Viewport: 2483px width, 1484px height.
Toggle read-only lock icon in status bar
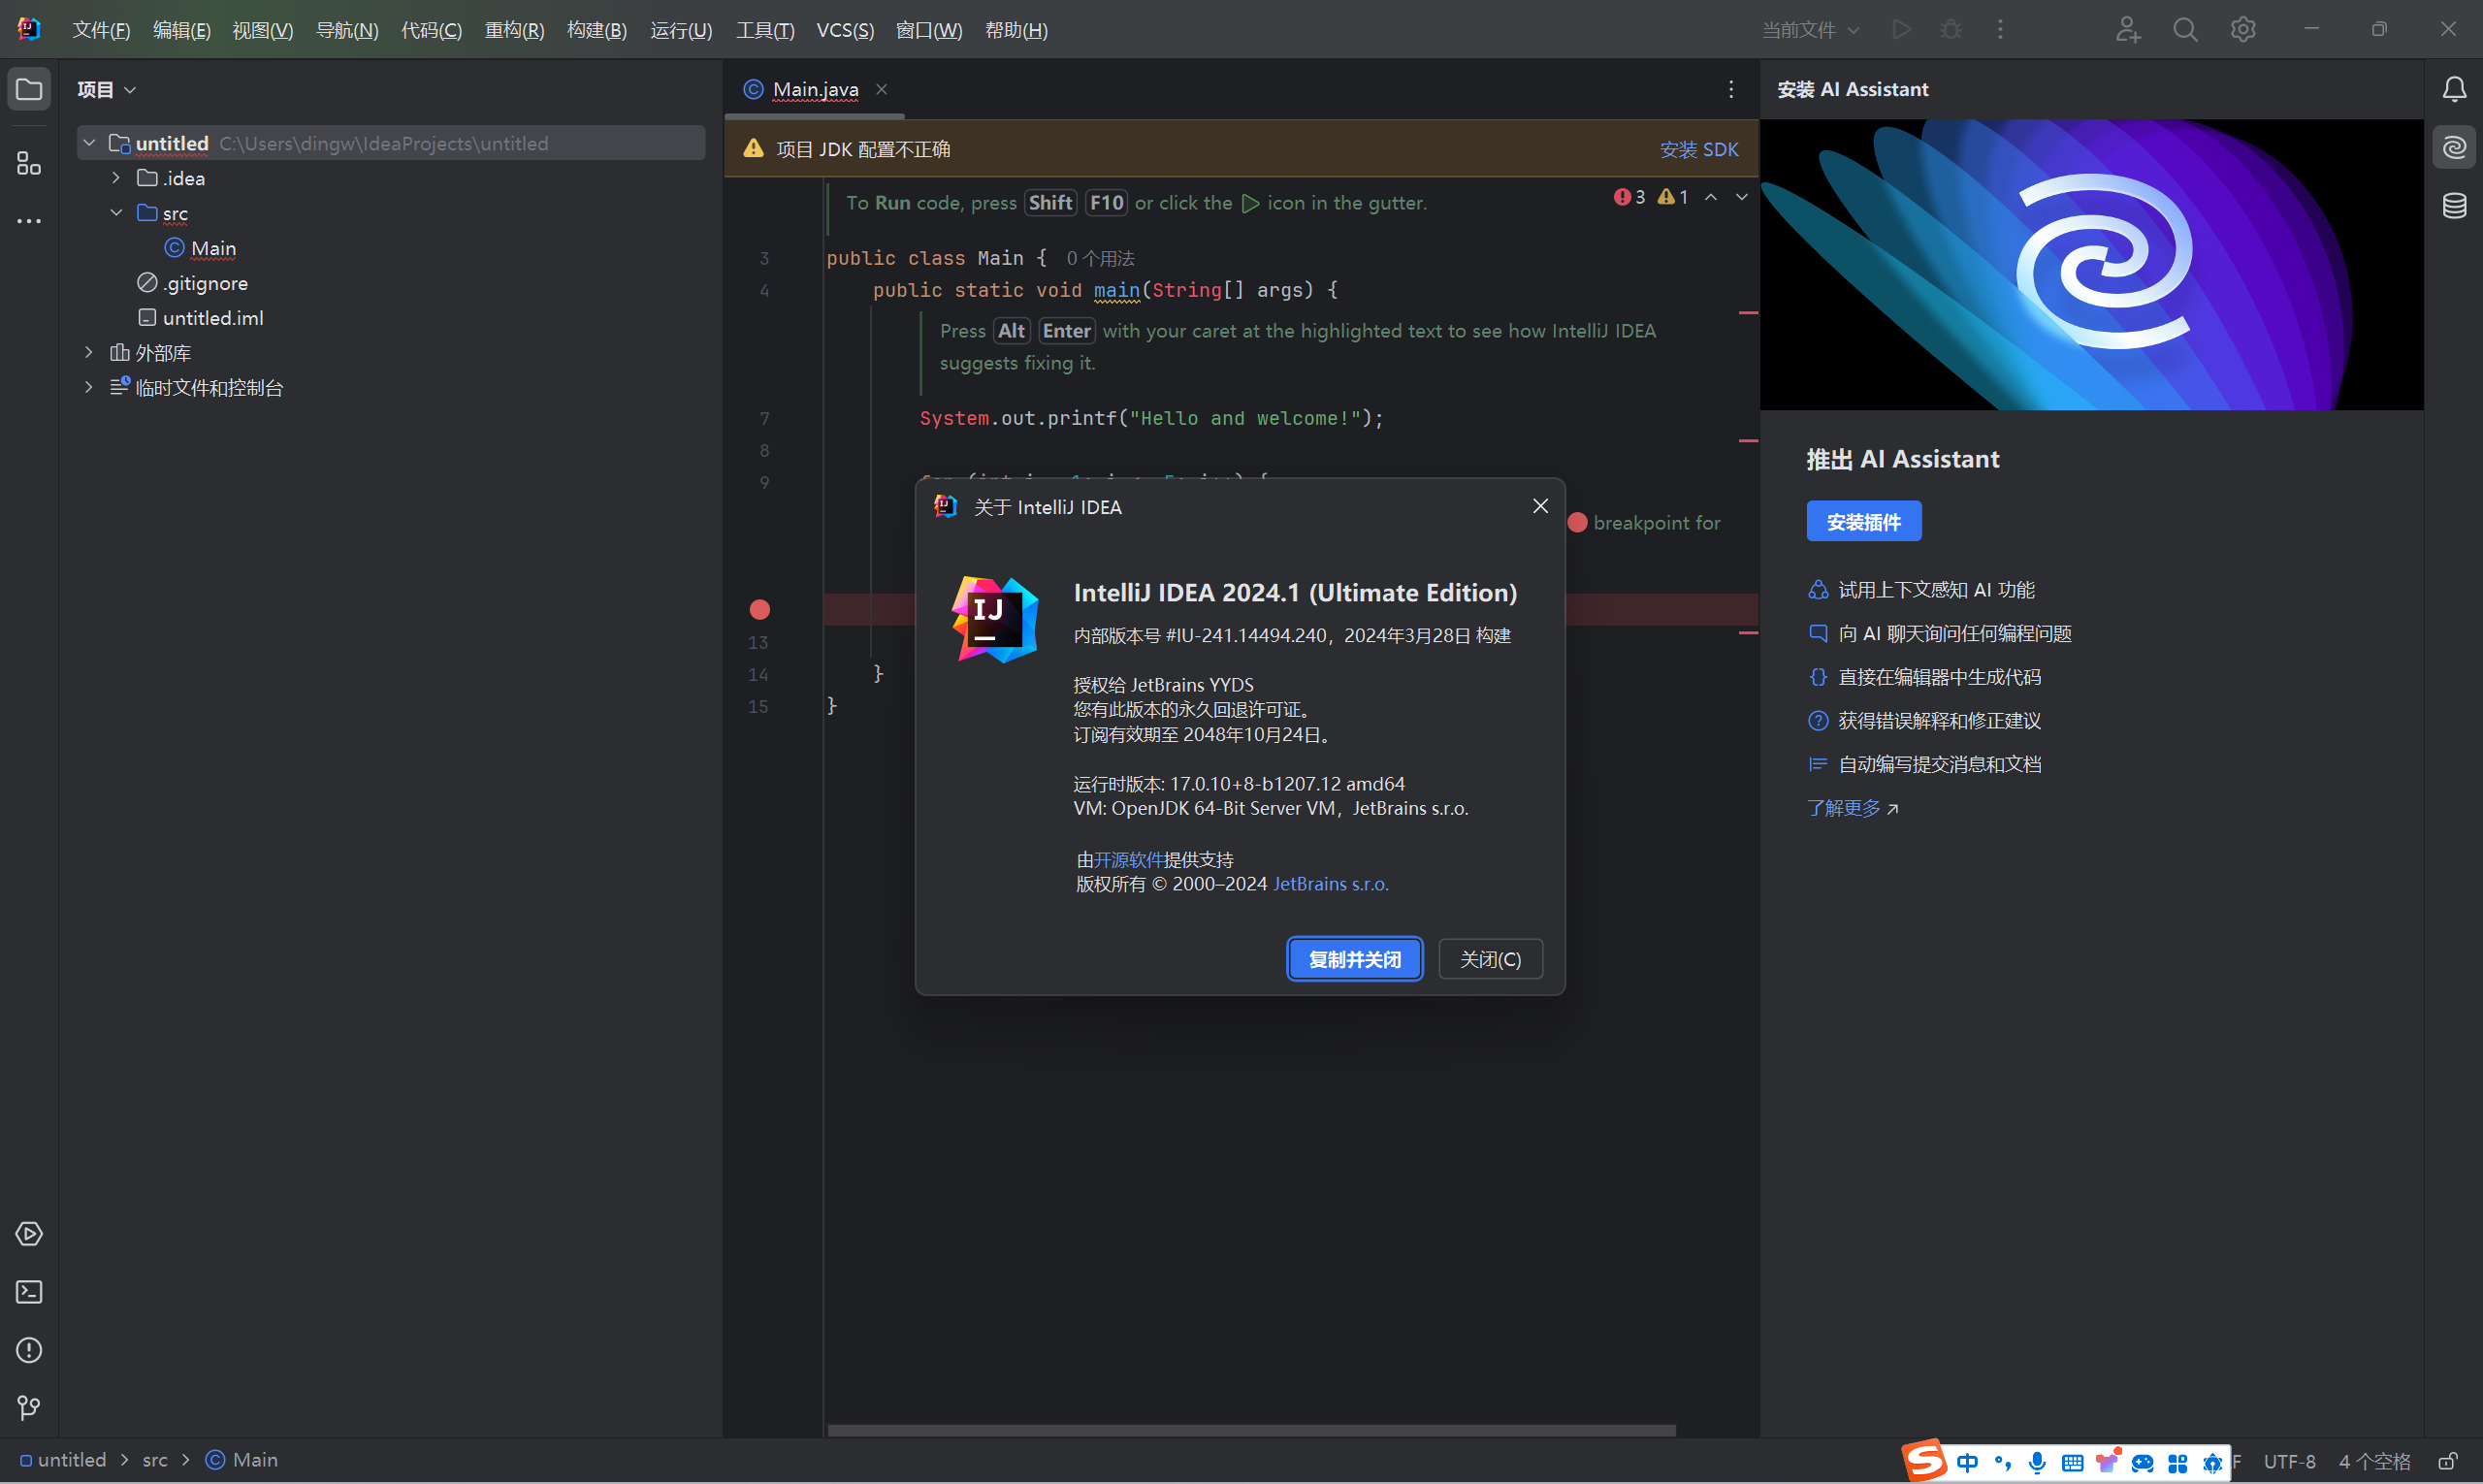pyautogui.click(x=2447, y=1461)
